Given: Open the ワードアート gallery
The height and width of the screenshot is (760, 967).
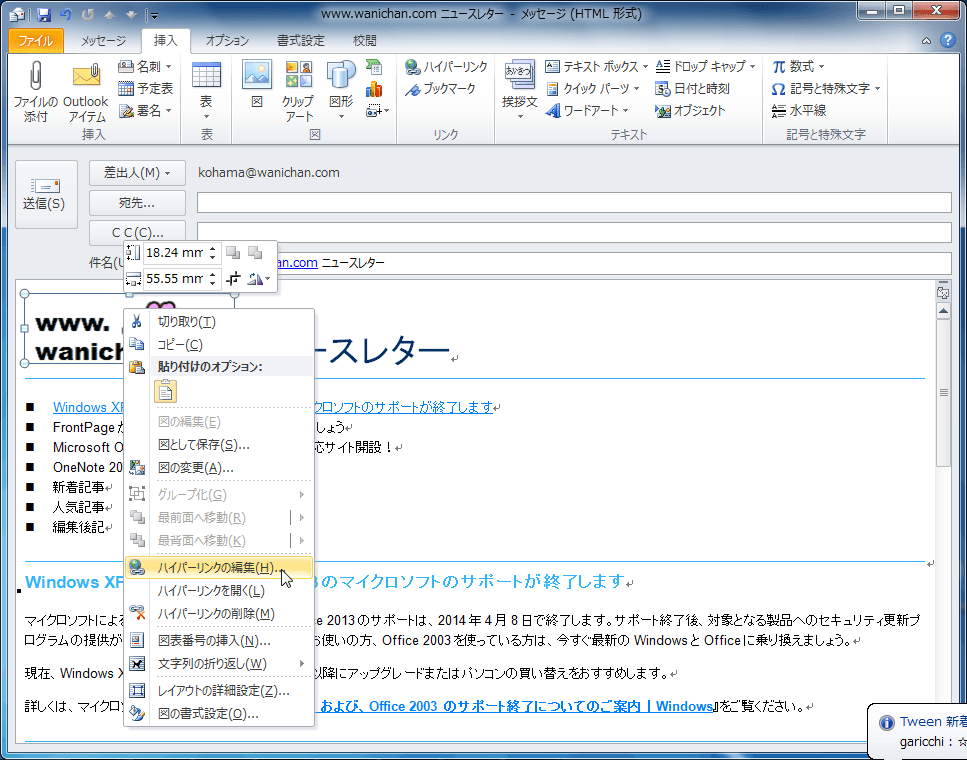Looking at the screenshot, I should coord(587,110).
